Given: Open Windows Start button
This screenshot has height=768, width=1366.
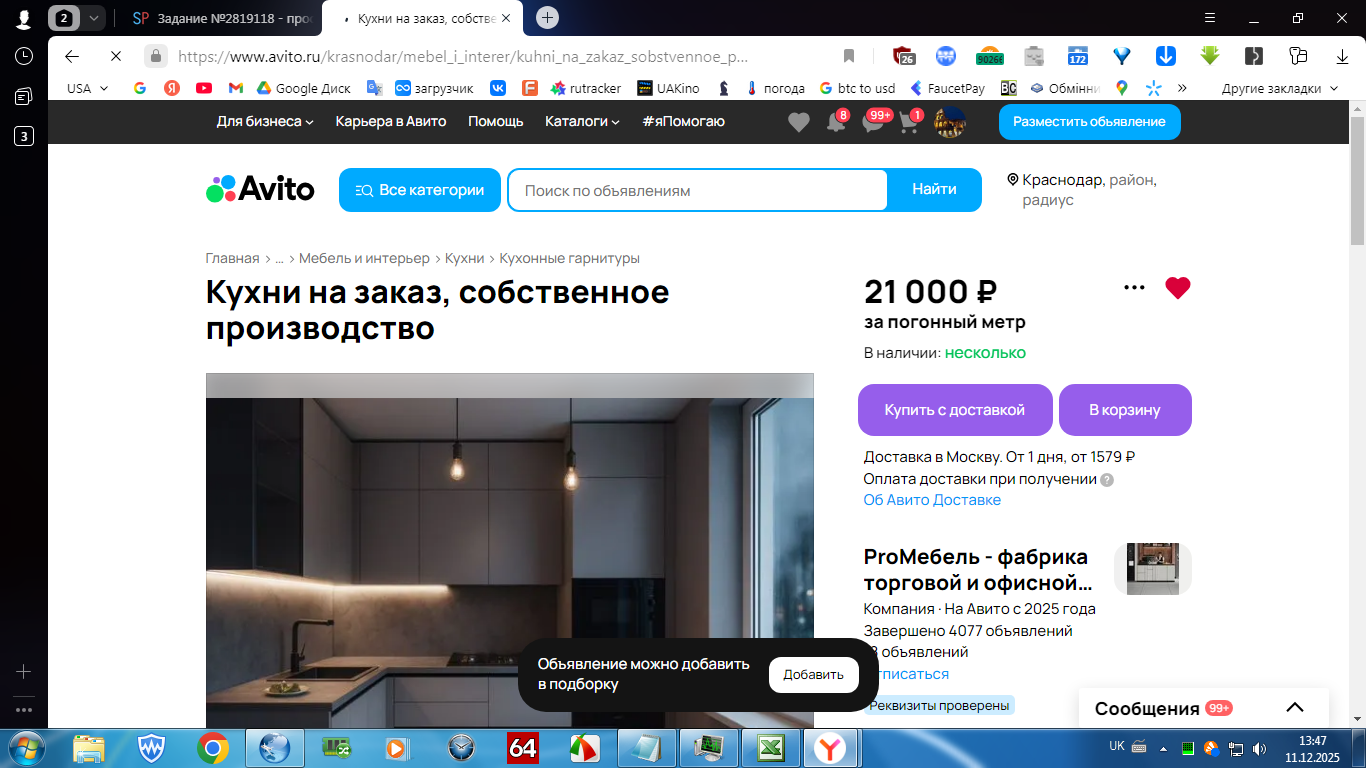Looking at the screenshot, I should (x=24, y=748).
